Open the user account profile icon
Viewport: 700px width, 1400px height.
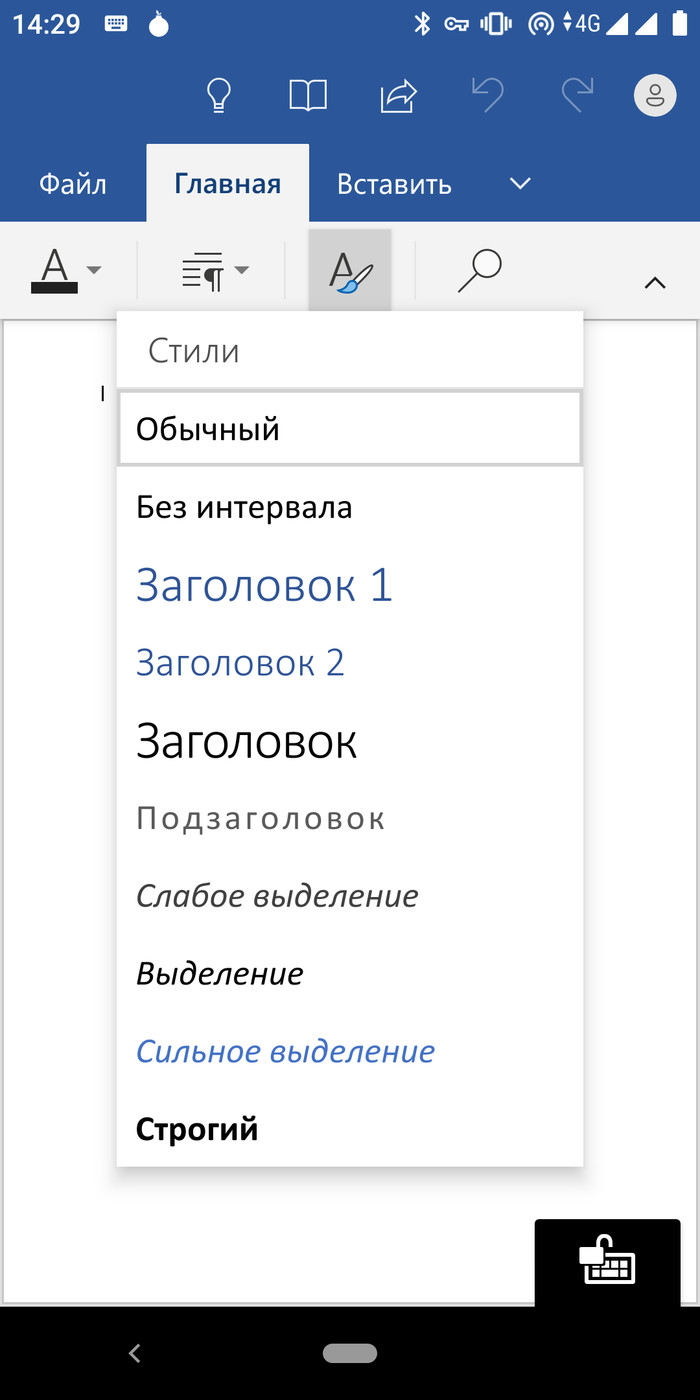coord(656,96)
